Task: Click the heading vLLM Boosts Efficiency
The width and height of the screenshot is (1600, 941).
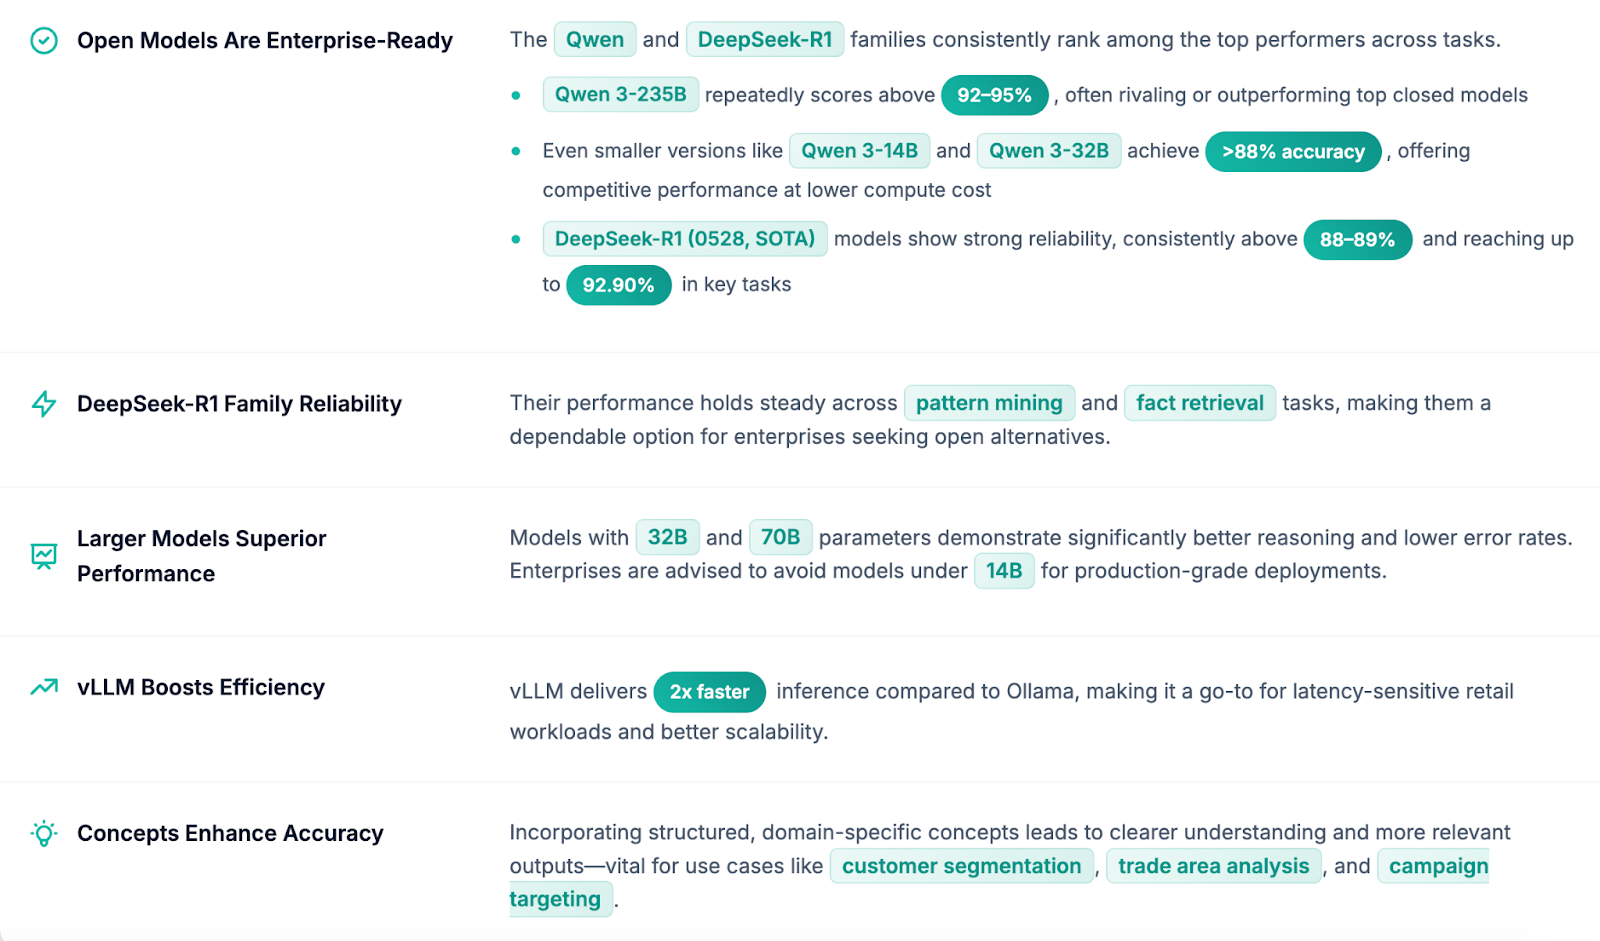Action: (x=201, y=687)
